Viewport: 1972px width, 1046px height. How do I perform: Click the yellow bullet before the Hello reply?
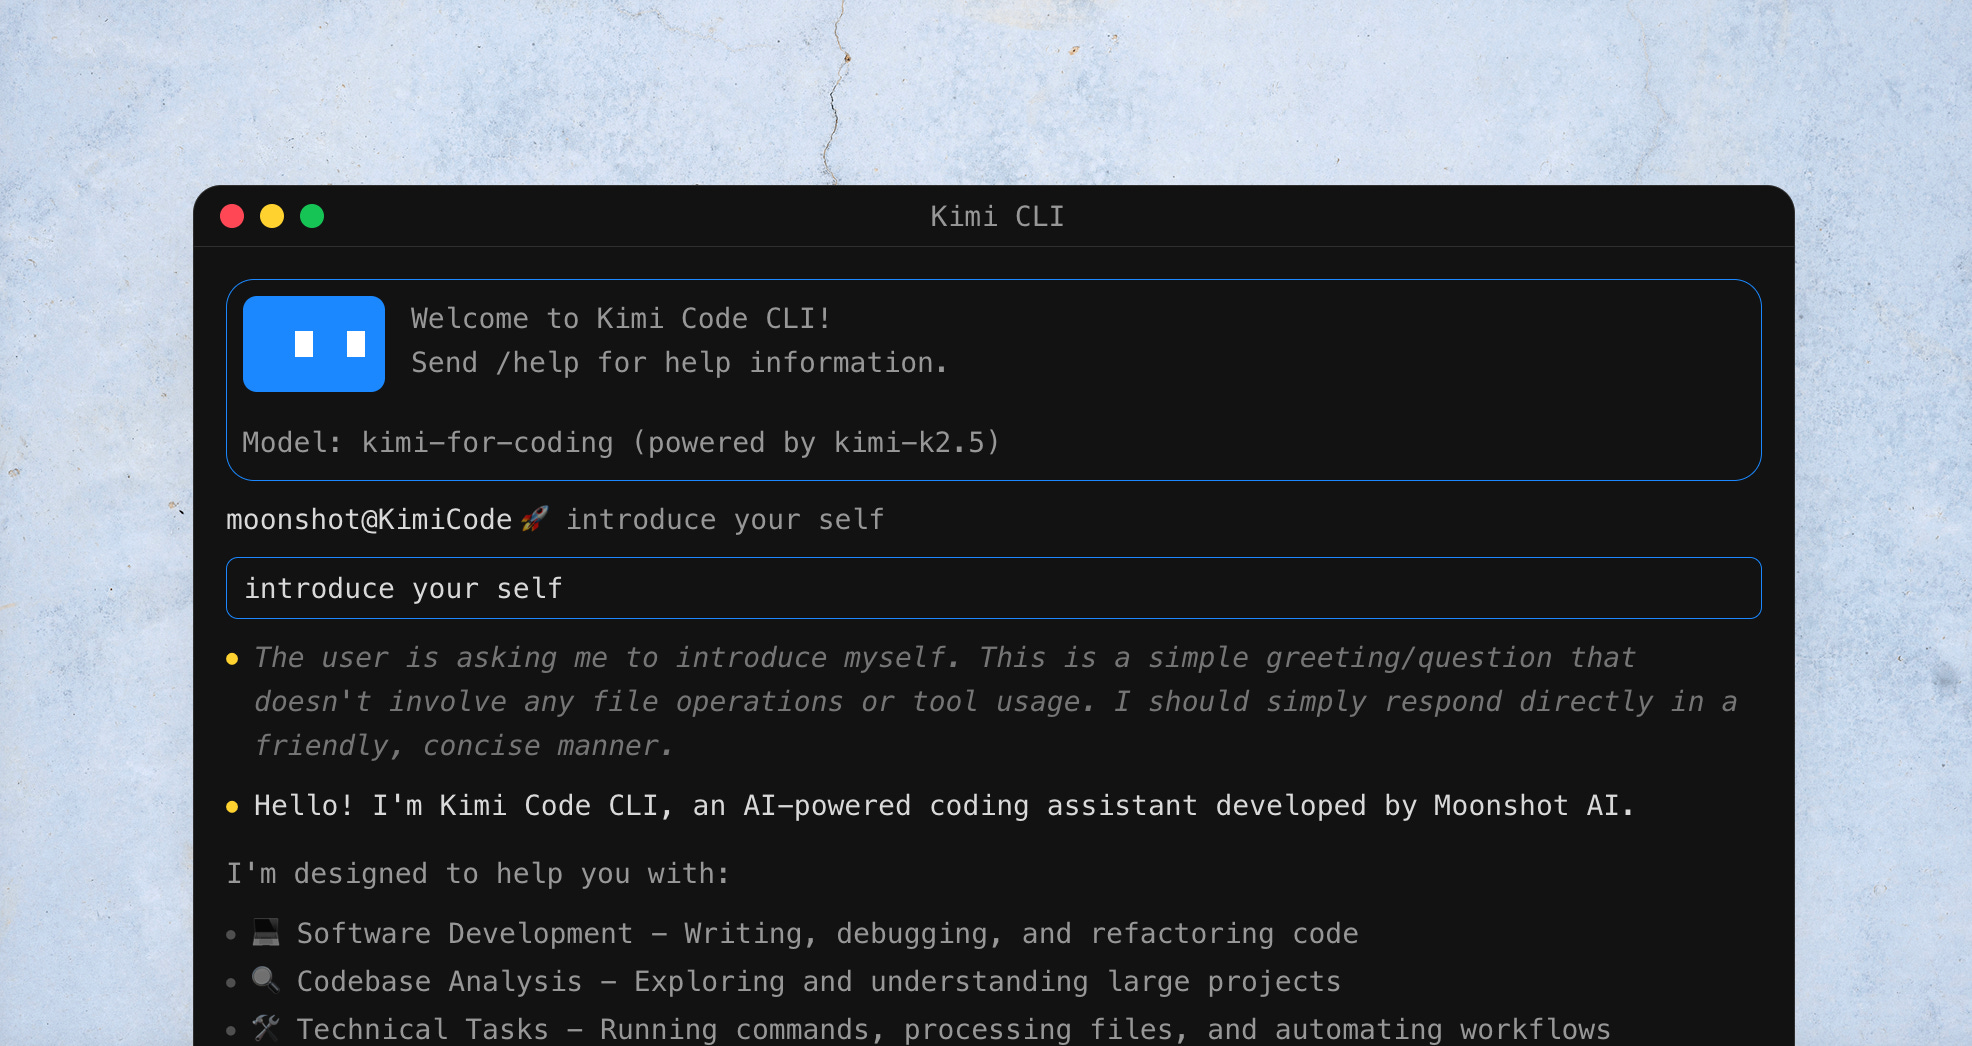(x=232, y=806)
